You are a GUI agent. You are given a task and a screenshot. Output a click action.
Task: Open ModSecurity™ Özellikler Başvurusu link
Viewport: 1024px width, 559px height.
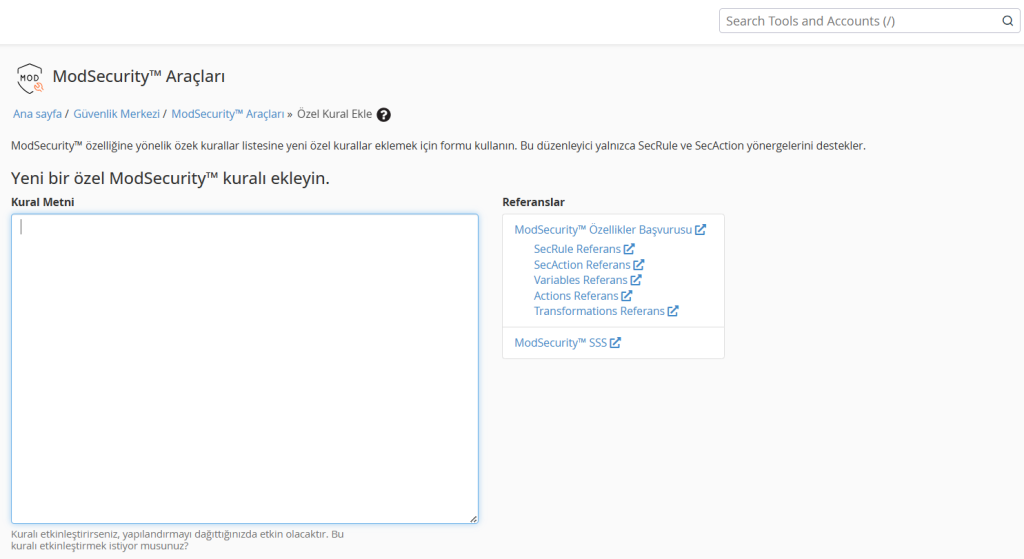603,230
